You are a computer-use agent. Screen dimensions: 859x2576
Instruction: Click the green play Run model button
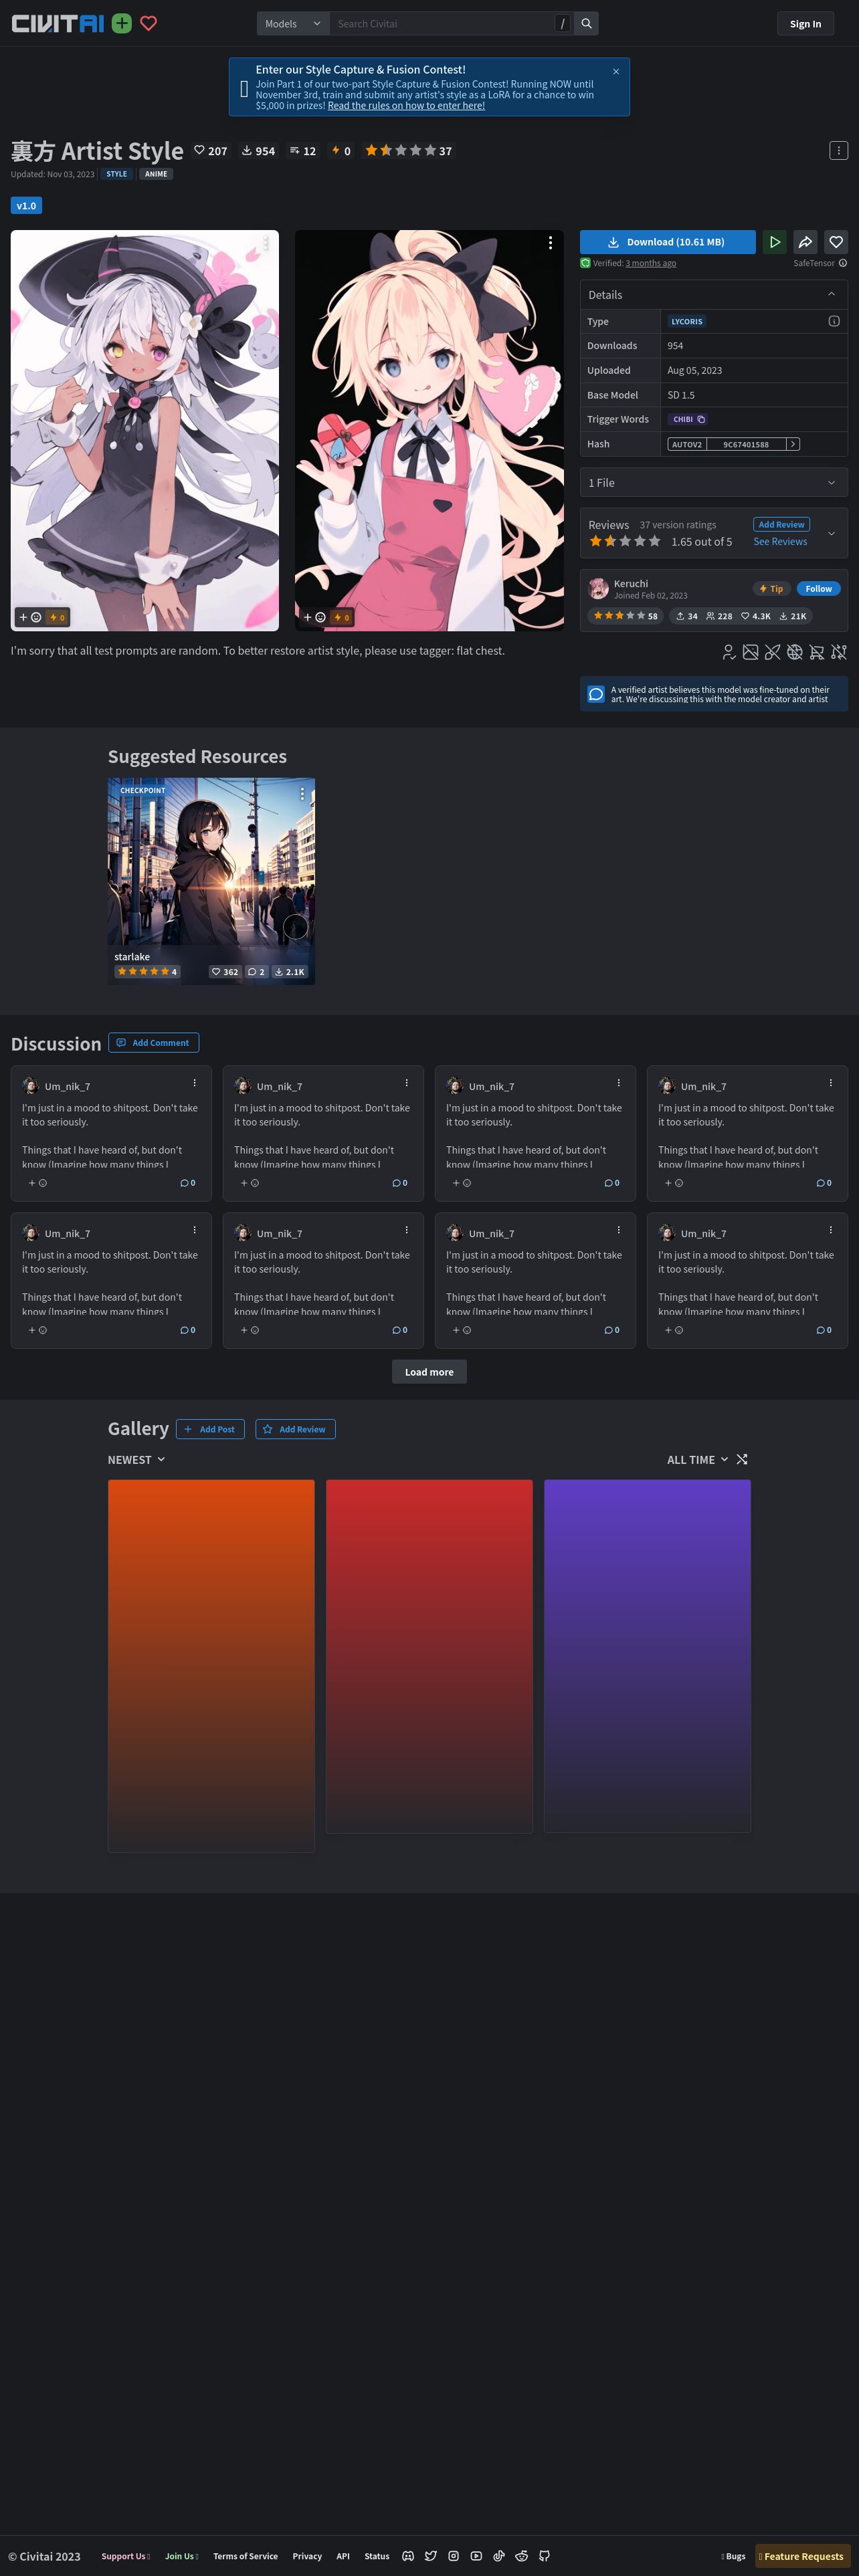pos(774,242)
